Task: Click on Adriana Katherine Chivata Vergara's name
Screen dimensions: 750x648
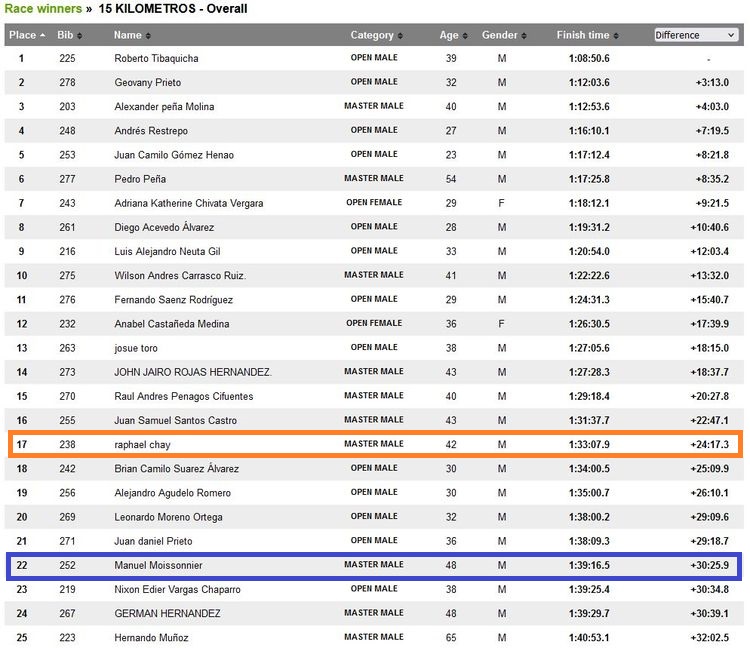Action: [189, 203]
